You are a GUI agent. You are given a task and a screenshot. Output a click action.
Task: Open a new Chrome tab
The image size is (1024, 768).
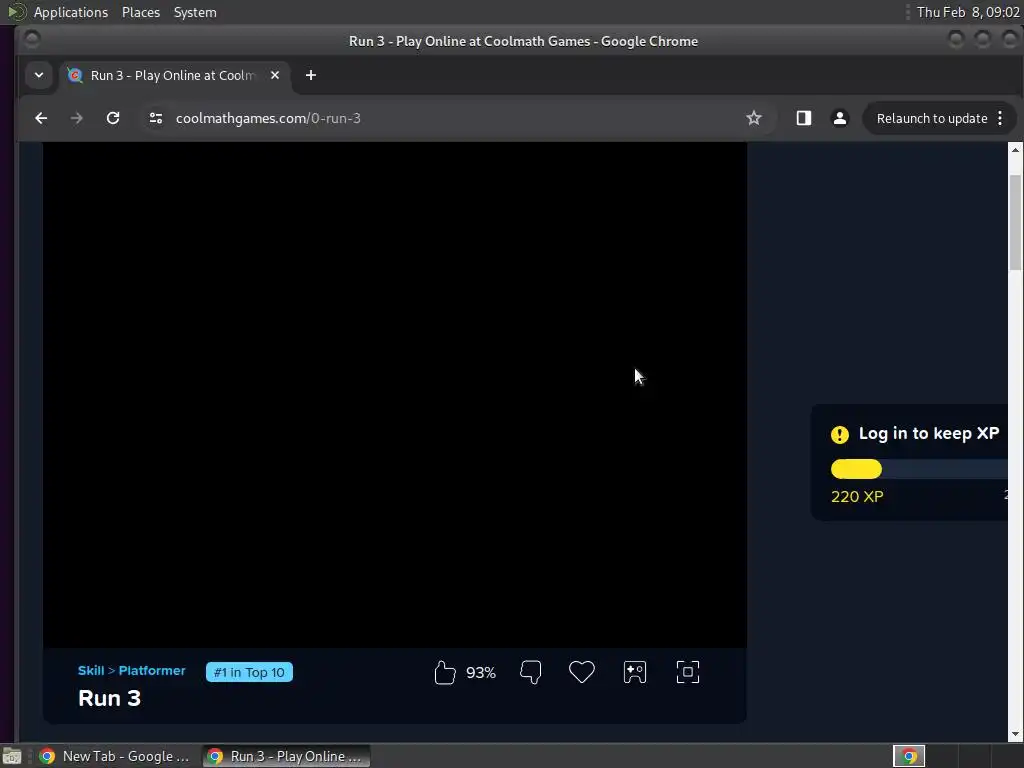click(x=311, y=75)
